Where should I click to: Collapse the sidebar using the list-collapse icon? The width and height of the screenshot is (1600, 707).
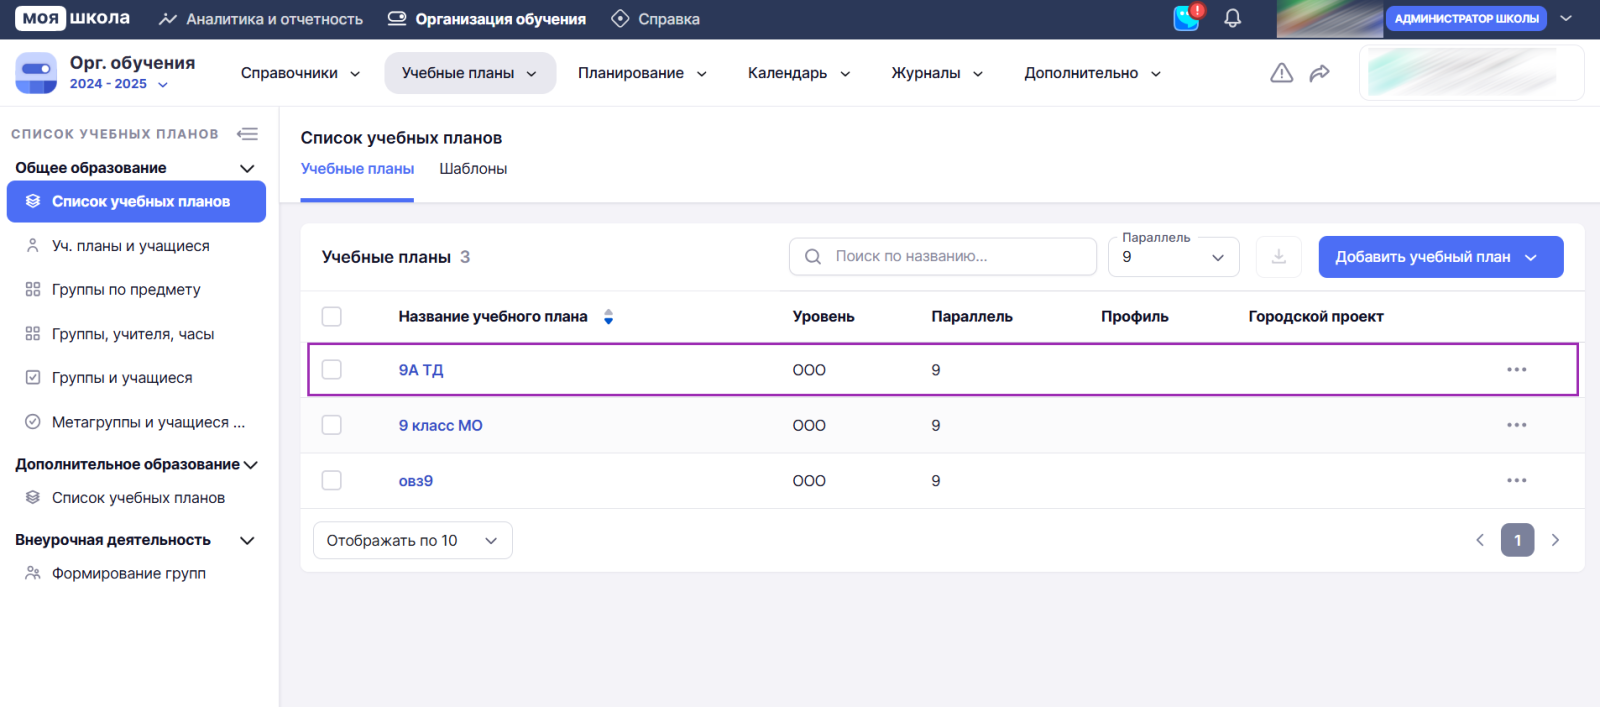(247, 134)
